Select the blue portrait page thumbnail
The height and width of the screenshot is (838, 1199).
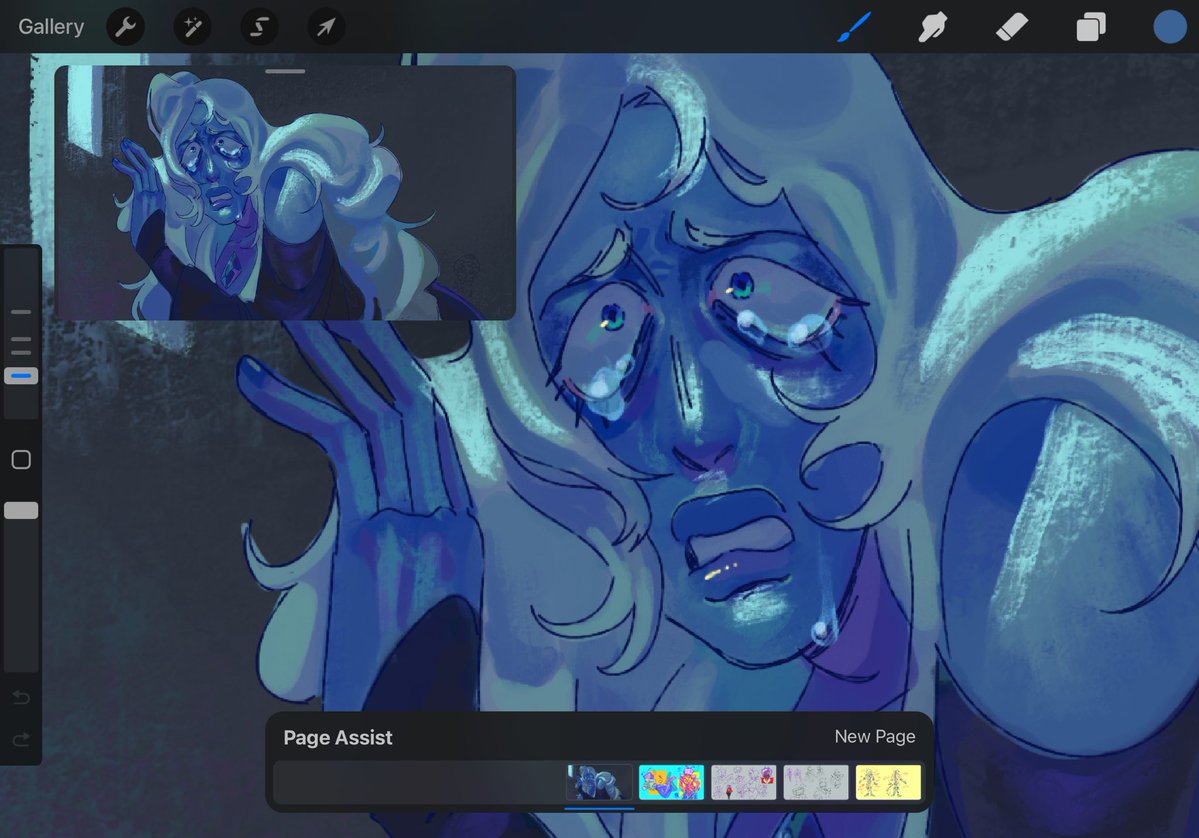click(600, 782)
